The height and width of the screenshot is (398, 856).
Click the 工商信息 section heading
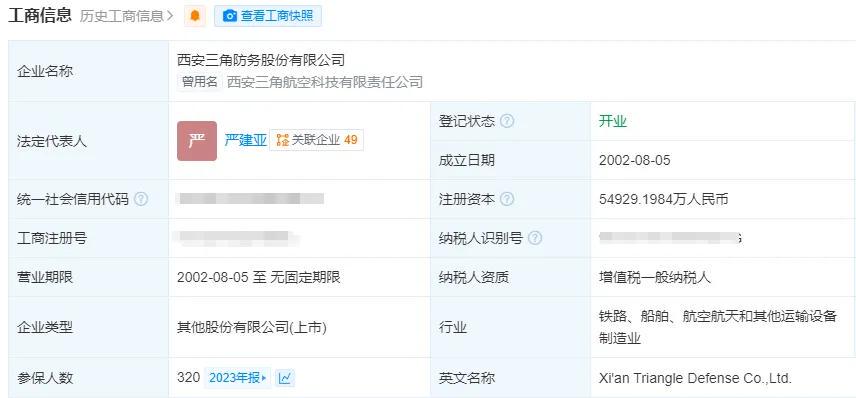point(40,15)
